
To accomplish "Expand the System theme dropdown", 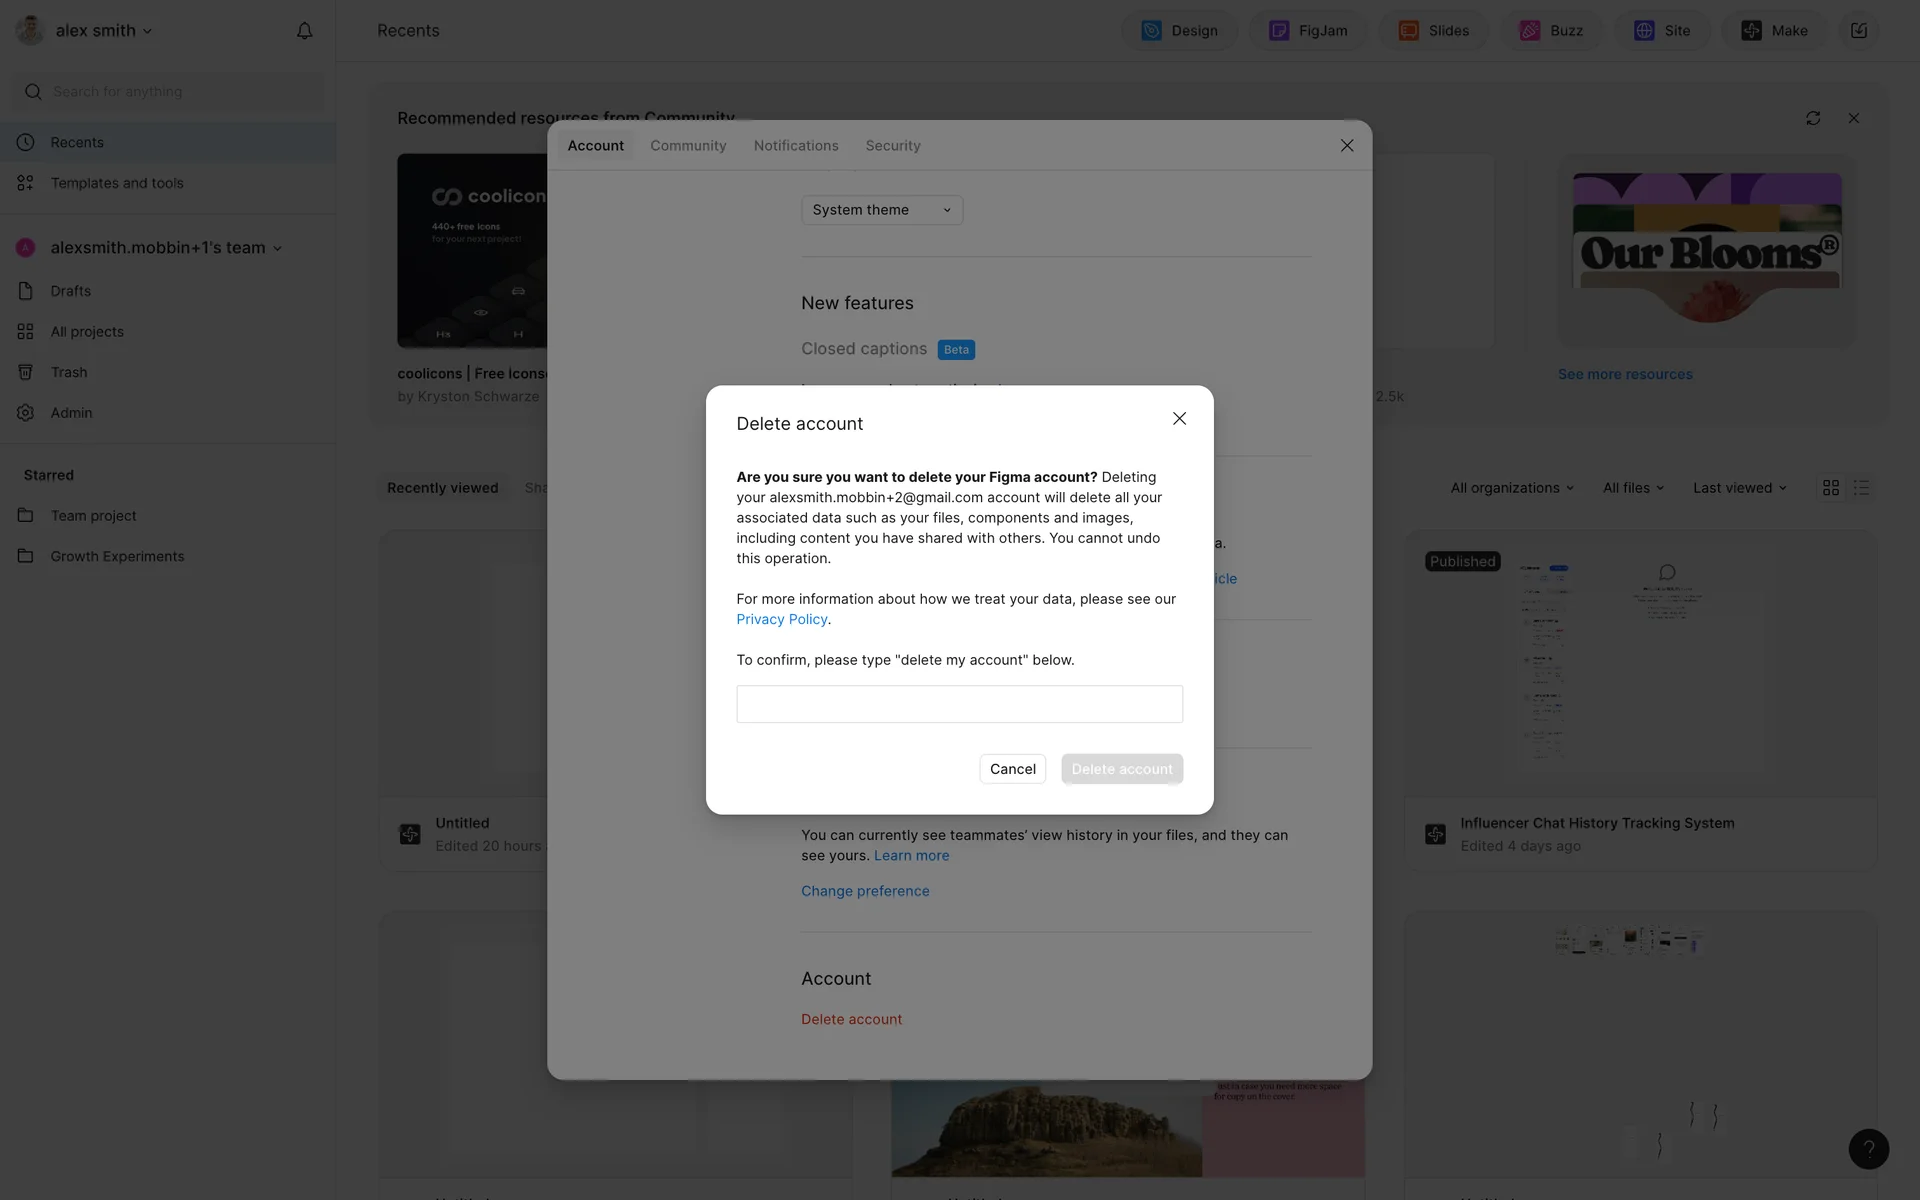I will tap(881, 210).
